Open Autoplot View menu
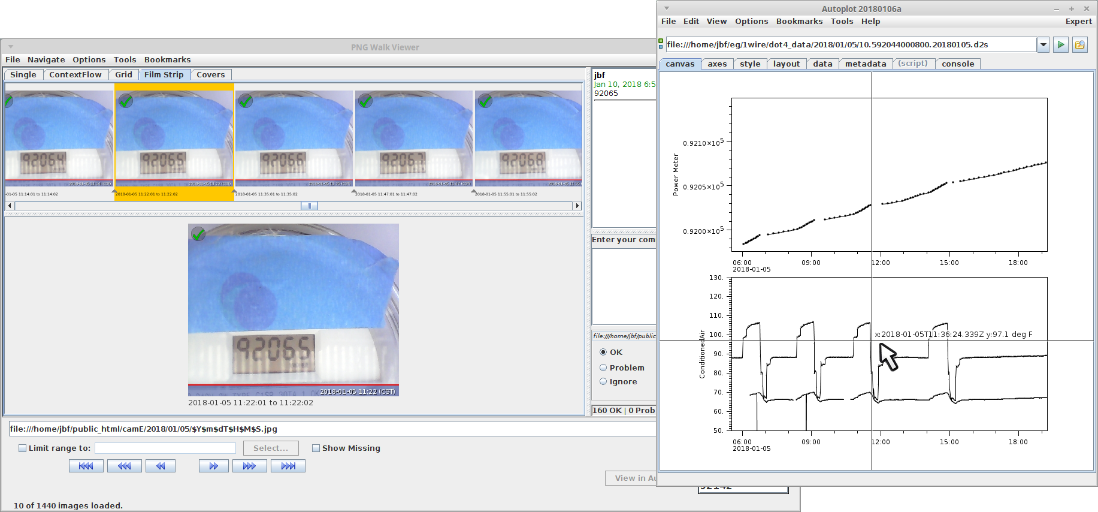 716,22
